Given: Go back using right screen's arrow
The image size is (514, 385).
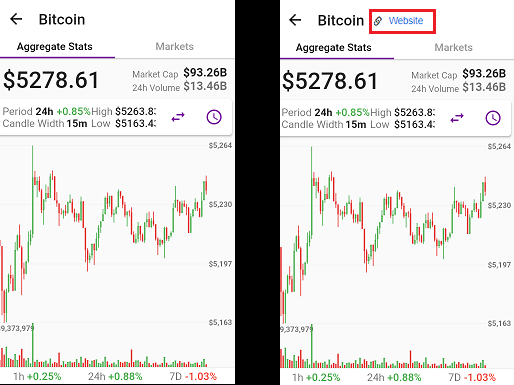Looking at the screenshot, I should (295, 20).
